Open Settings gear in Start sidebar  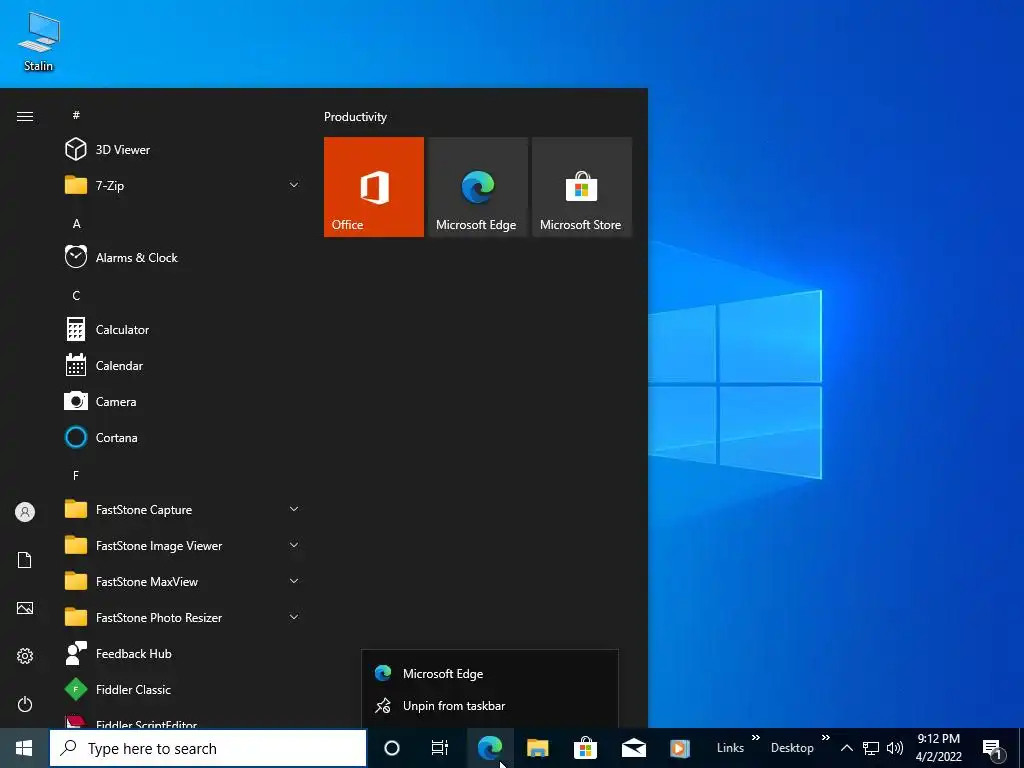25,656
